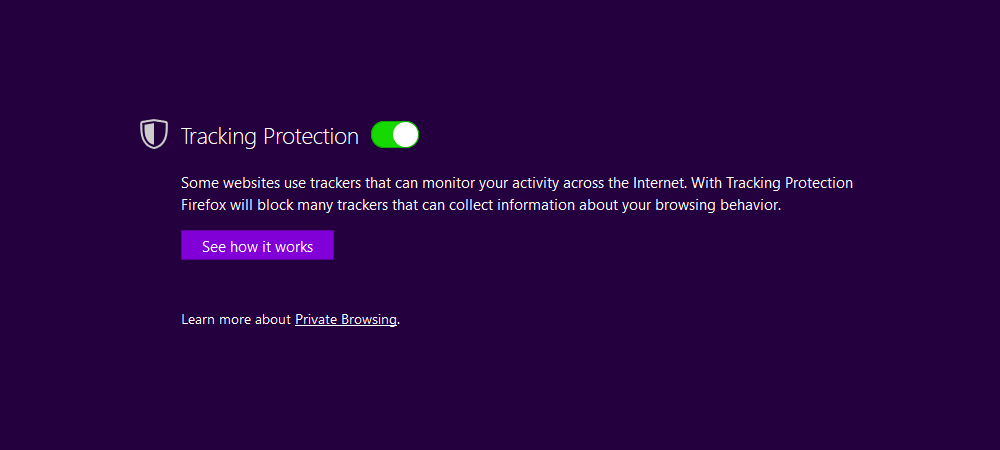Click the word Protection in the heading

tap(311, 136)
